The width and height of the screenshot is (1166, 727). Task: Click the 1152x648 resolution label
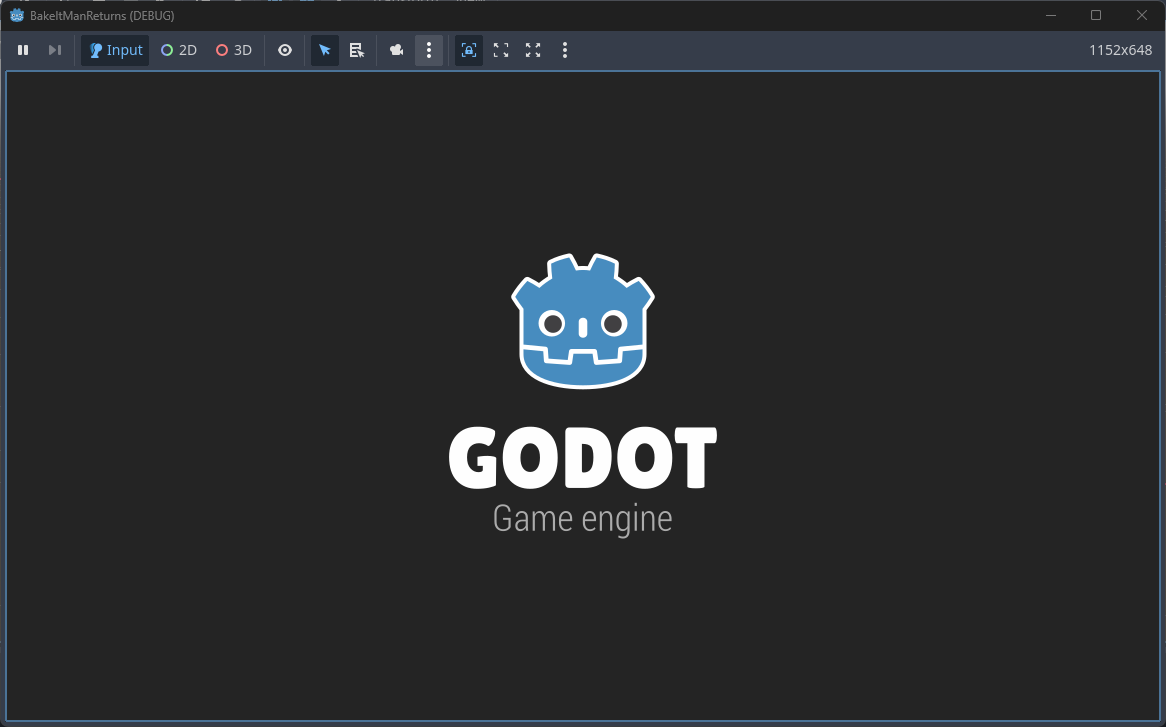(1120, 50)
